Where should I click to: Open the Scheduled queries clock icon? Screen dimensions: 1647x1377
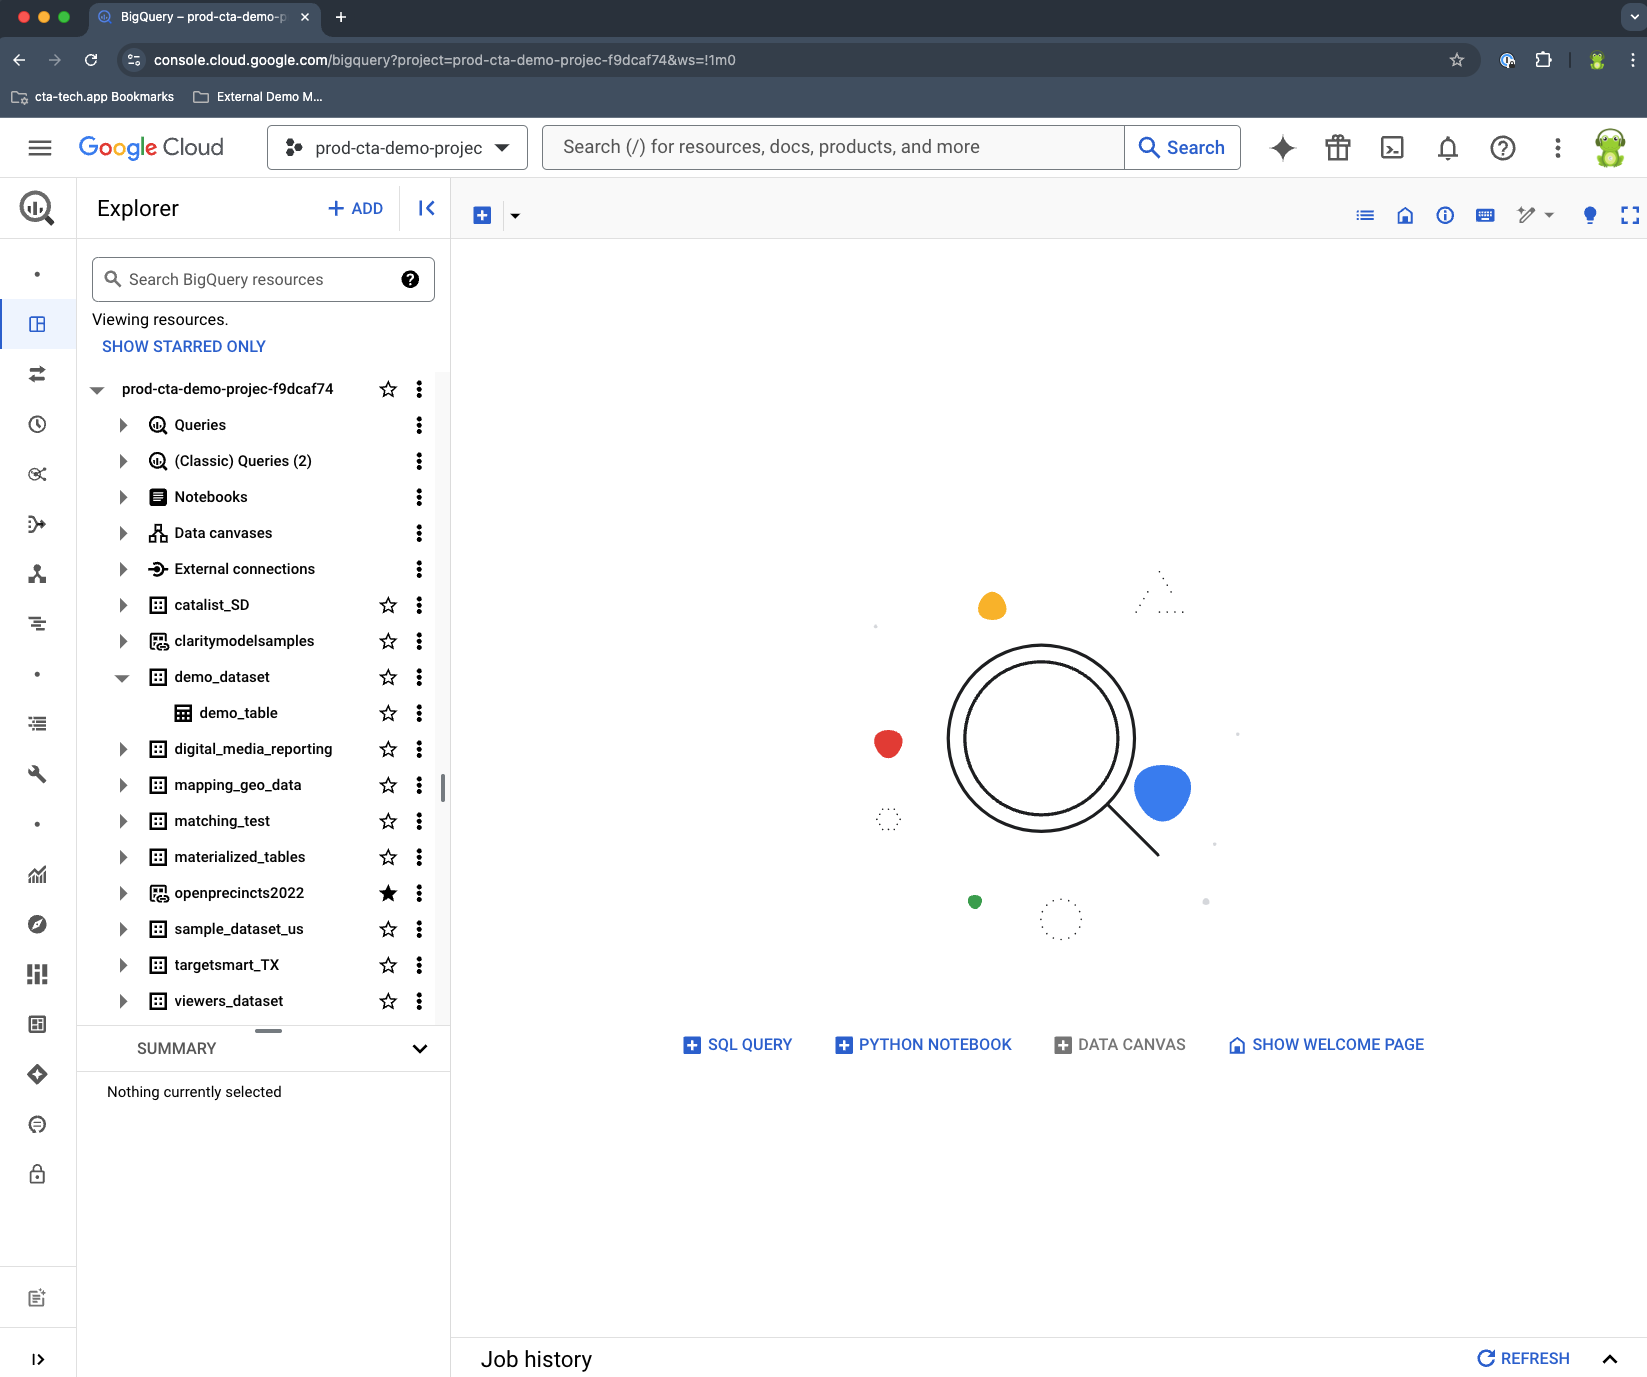tap(37, 424)
